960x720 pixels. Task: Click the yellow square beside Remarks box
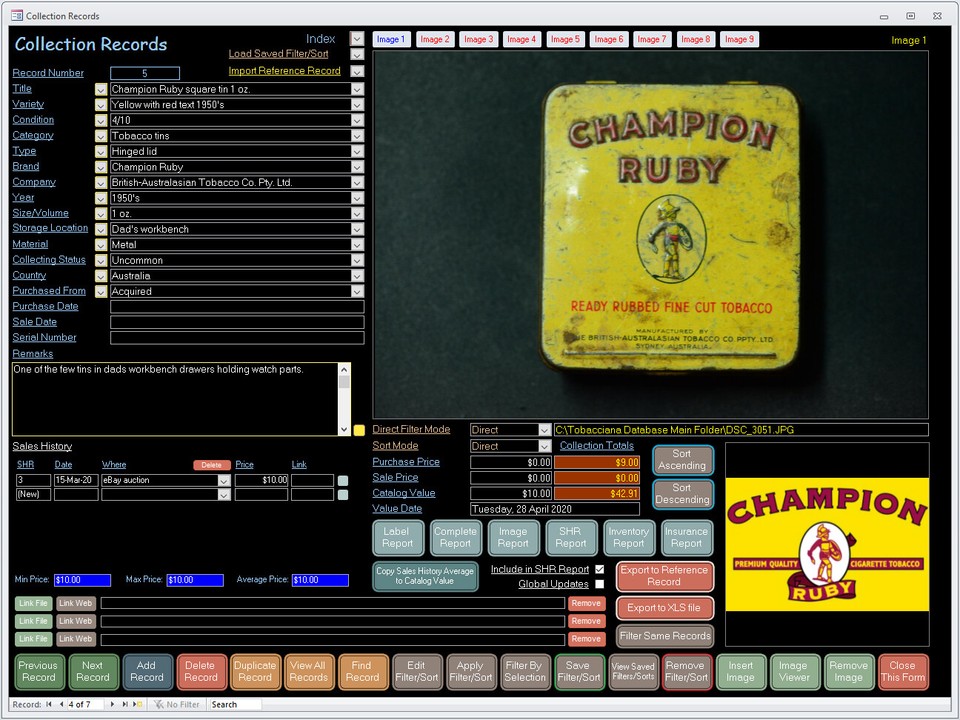pos(359,430)
